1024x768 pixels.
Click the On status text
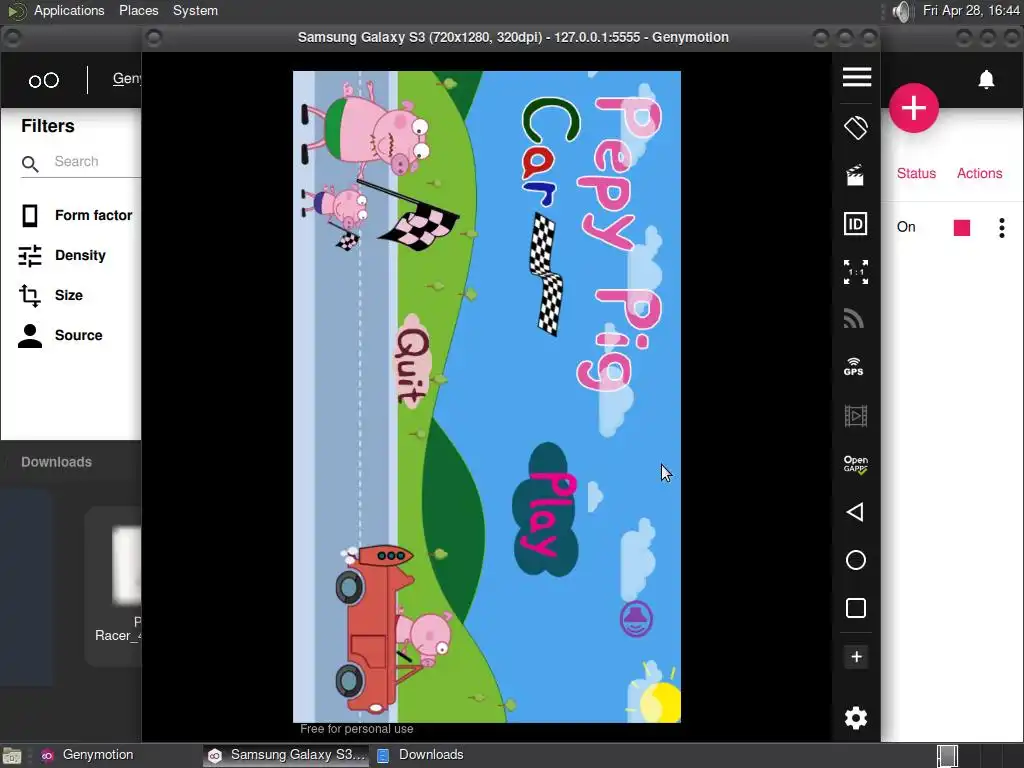906,227
